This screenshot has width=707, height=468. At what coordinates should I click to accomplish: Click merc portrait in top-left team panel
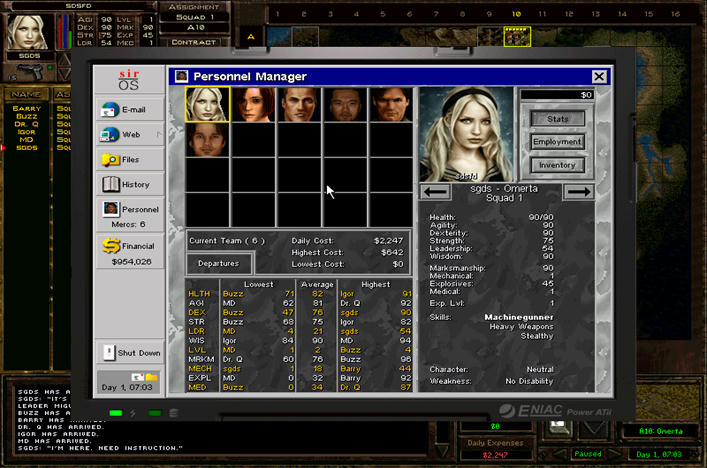click(x=29, y=32)
